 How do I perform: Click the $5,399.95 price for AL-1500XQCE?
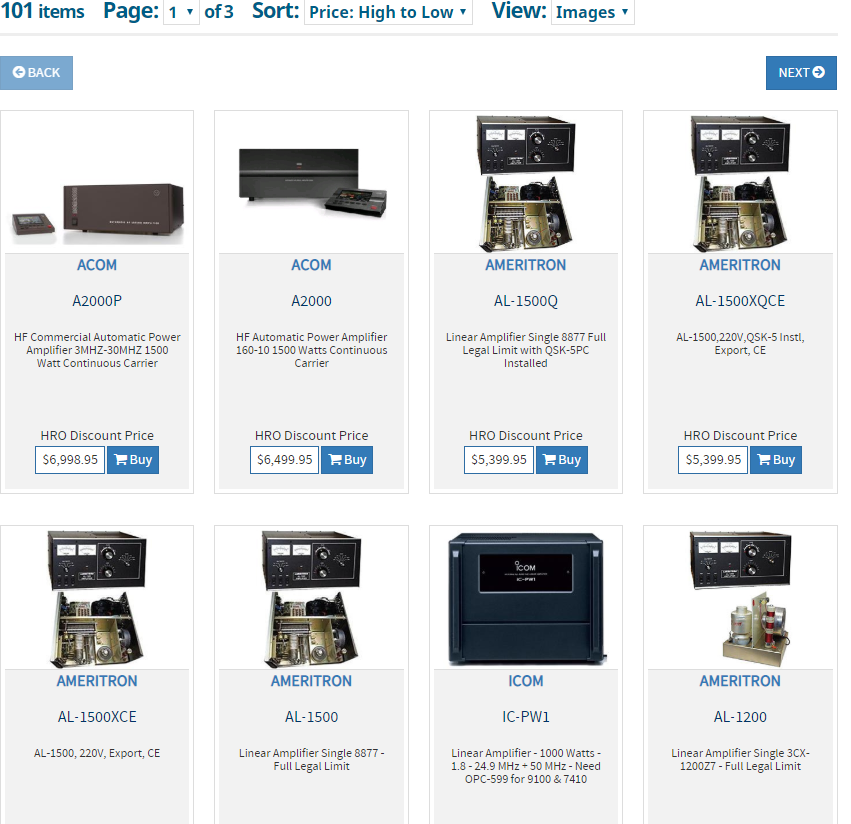point(713,460)
